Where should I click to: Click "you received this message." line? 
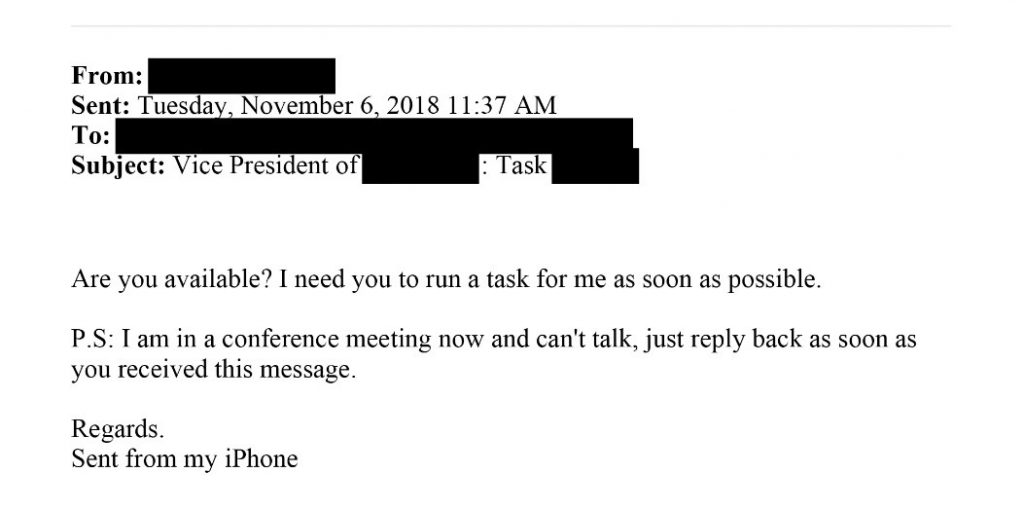pyautogui.click(x=214, y=370)
